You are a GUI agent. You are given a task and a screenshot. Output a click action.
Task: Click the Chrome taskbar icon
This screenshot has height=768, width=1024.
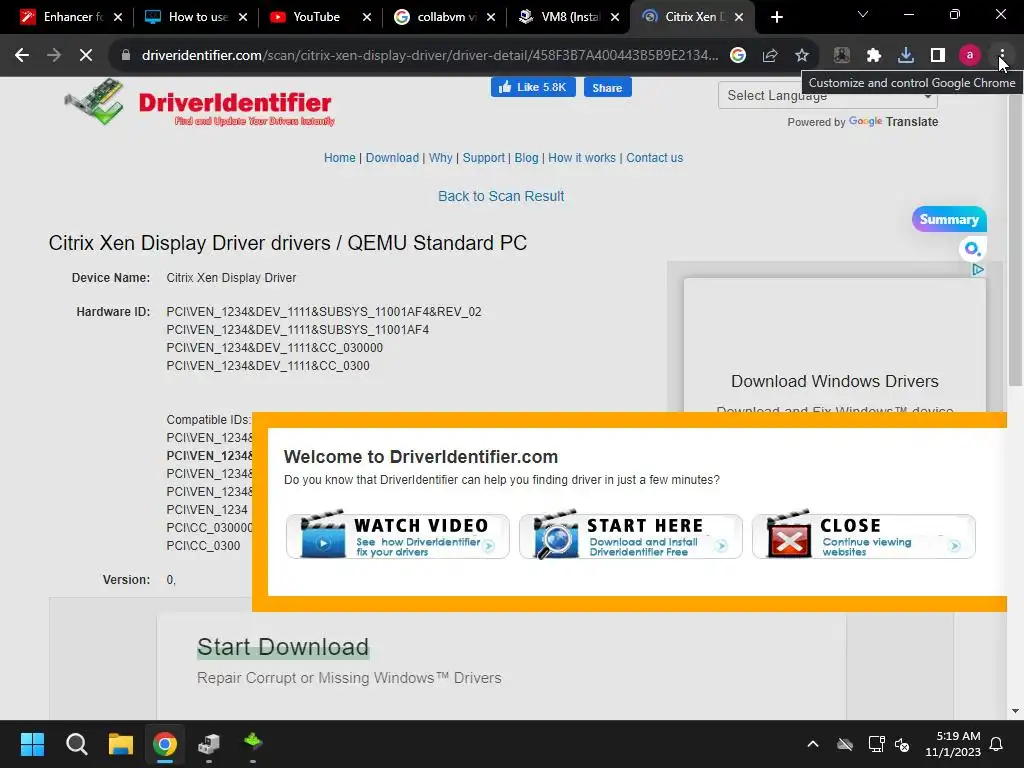point(165,744)
